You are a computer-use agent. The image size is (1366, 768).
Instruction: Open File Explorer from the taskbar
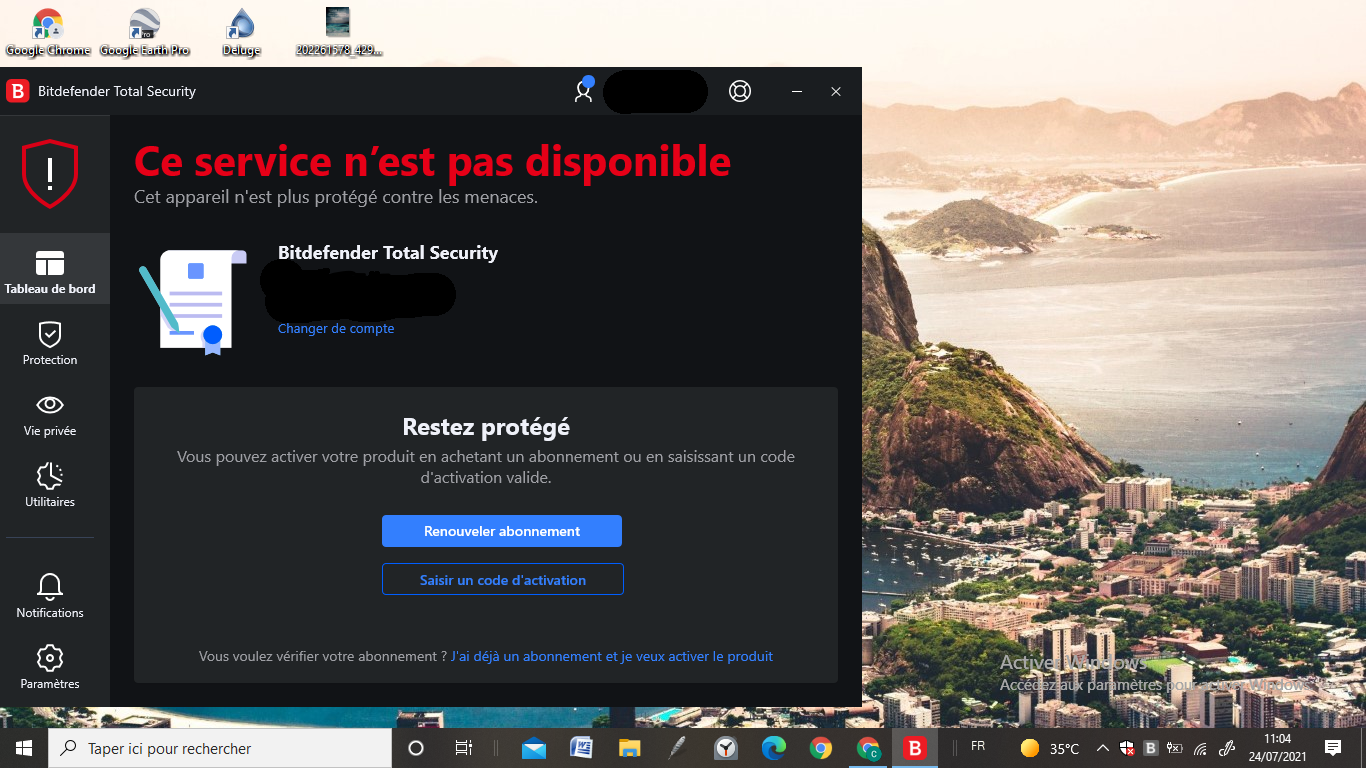[629, 748]
